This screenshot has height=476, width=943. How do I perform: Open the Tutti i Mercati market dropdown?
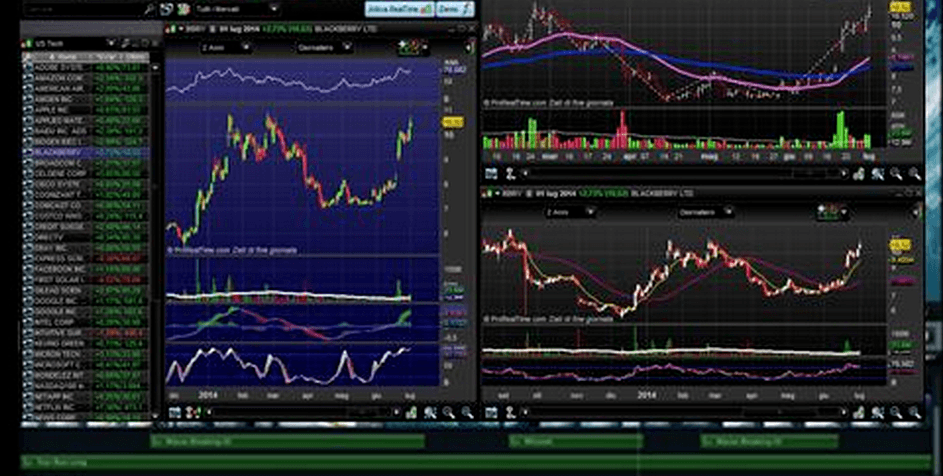click(237, 9)
